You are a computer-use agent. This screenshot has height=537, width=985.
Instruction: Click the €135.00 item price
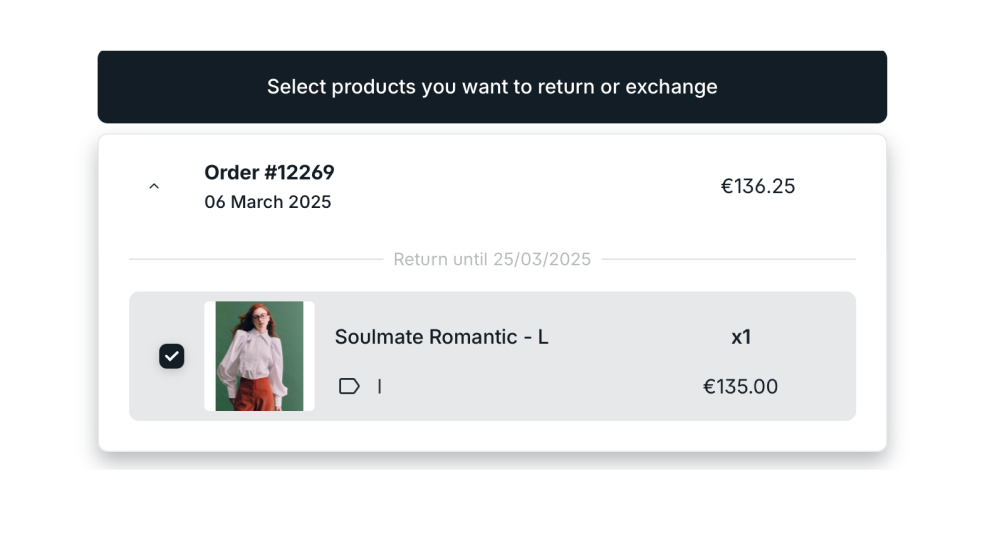pyautogui.click(x=740, y=387)
